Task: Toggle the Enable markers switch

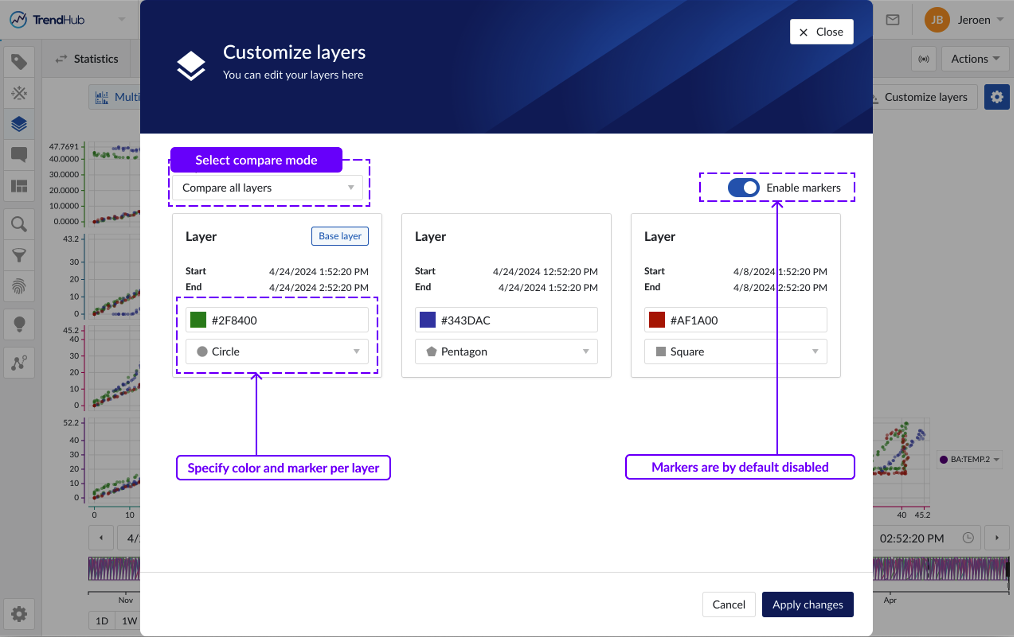Action: [743, 188]
